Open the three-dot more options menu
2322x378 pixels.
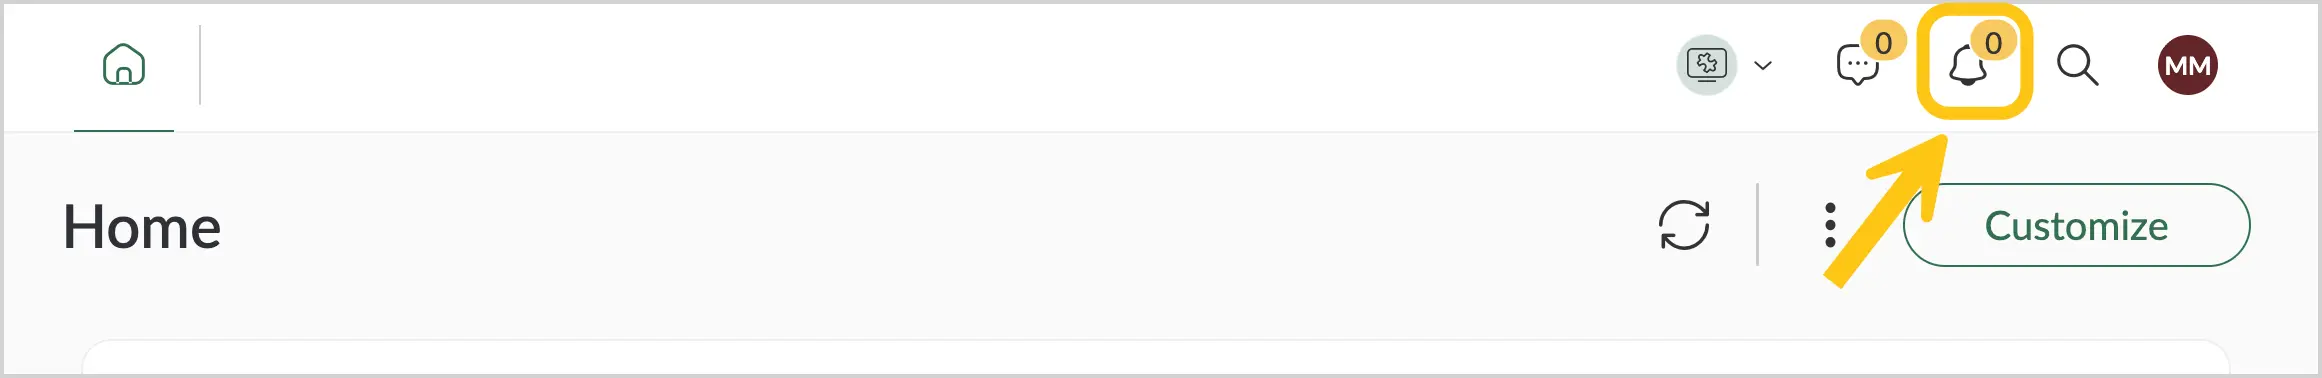point(1830,225)
